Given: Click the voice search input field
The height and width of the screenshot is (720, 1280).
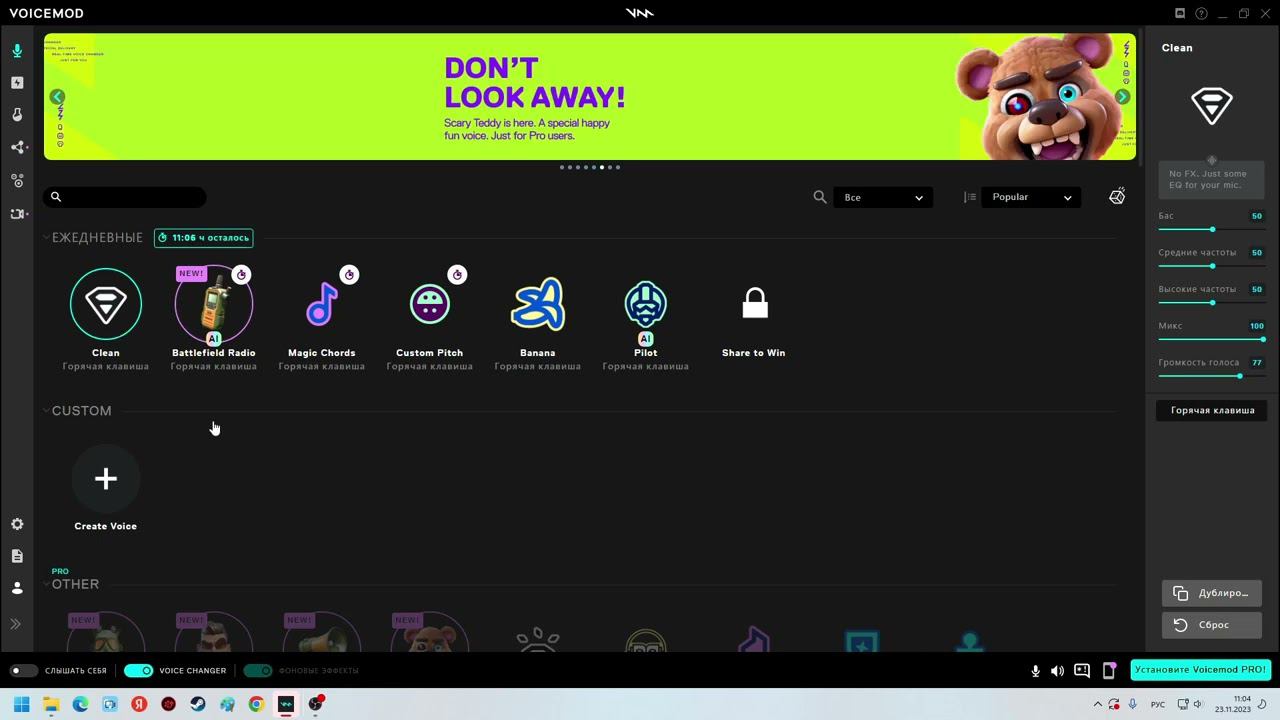Looking at the screenshot, I should pyautogui.click(x=125, y=197).
